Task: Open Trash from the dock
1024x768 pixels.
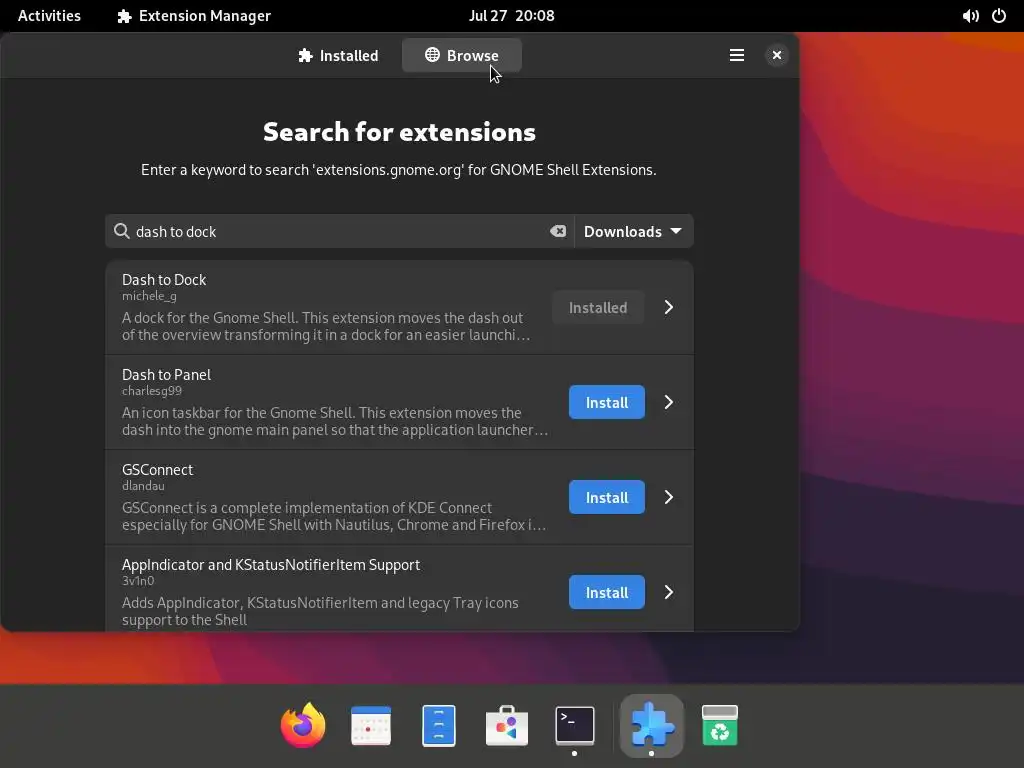Action: pyautogui.click(x=720, y=726)
